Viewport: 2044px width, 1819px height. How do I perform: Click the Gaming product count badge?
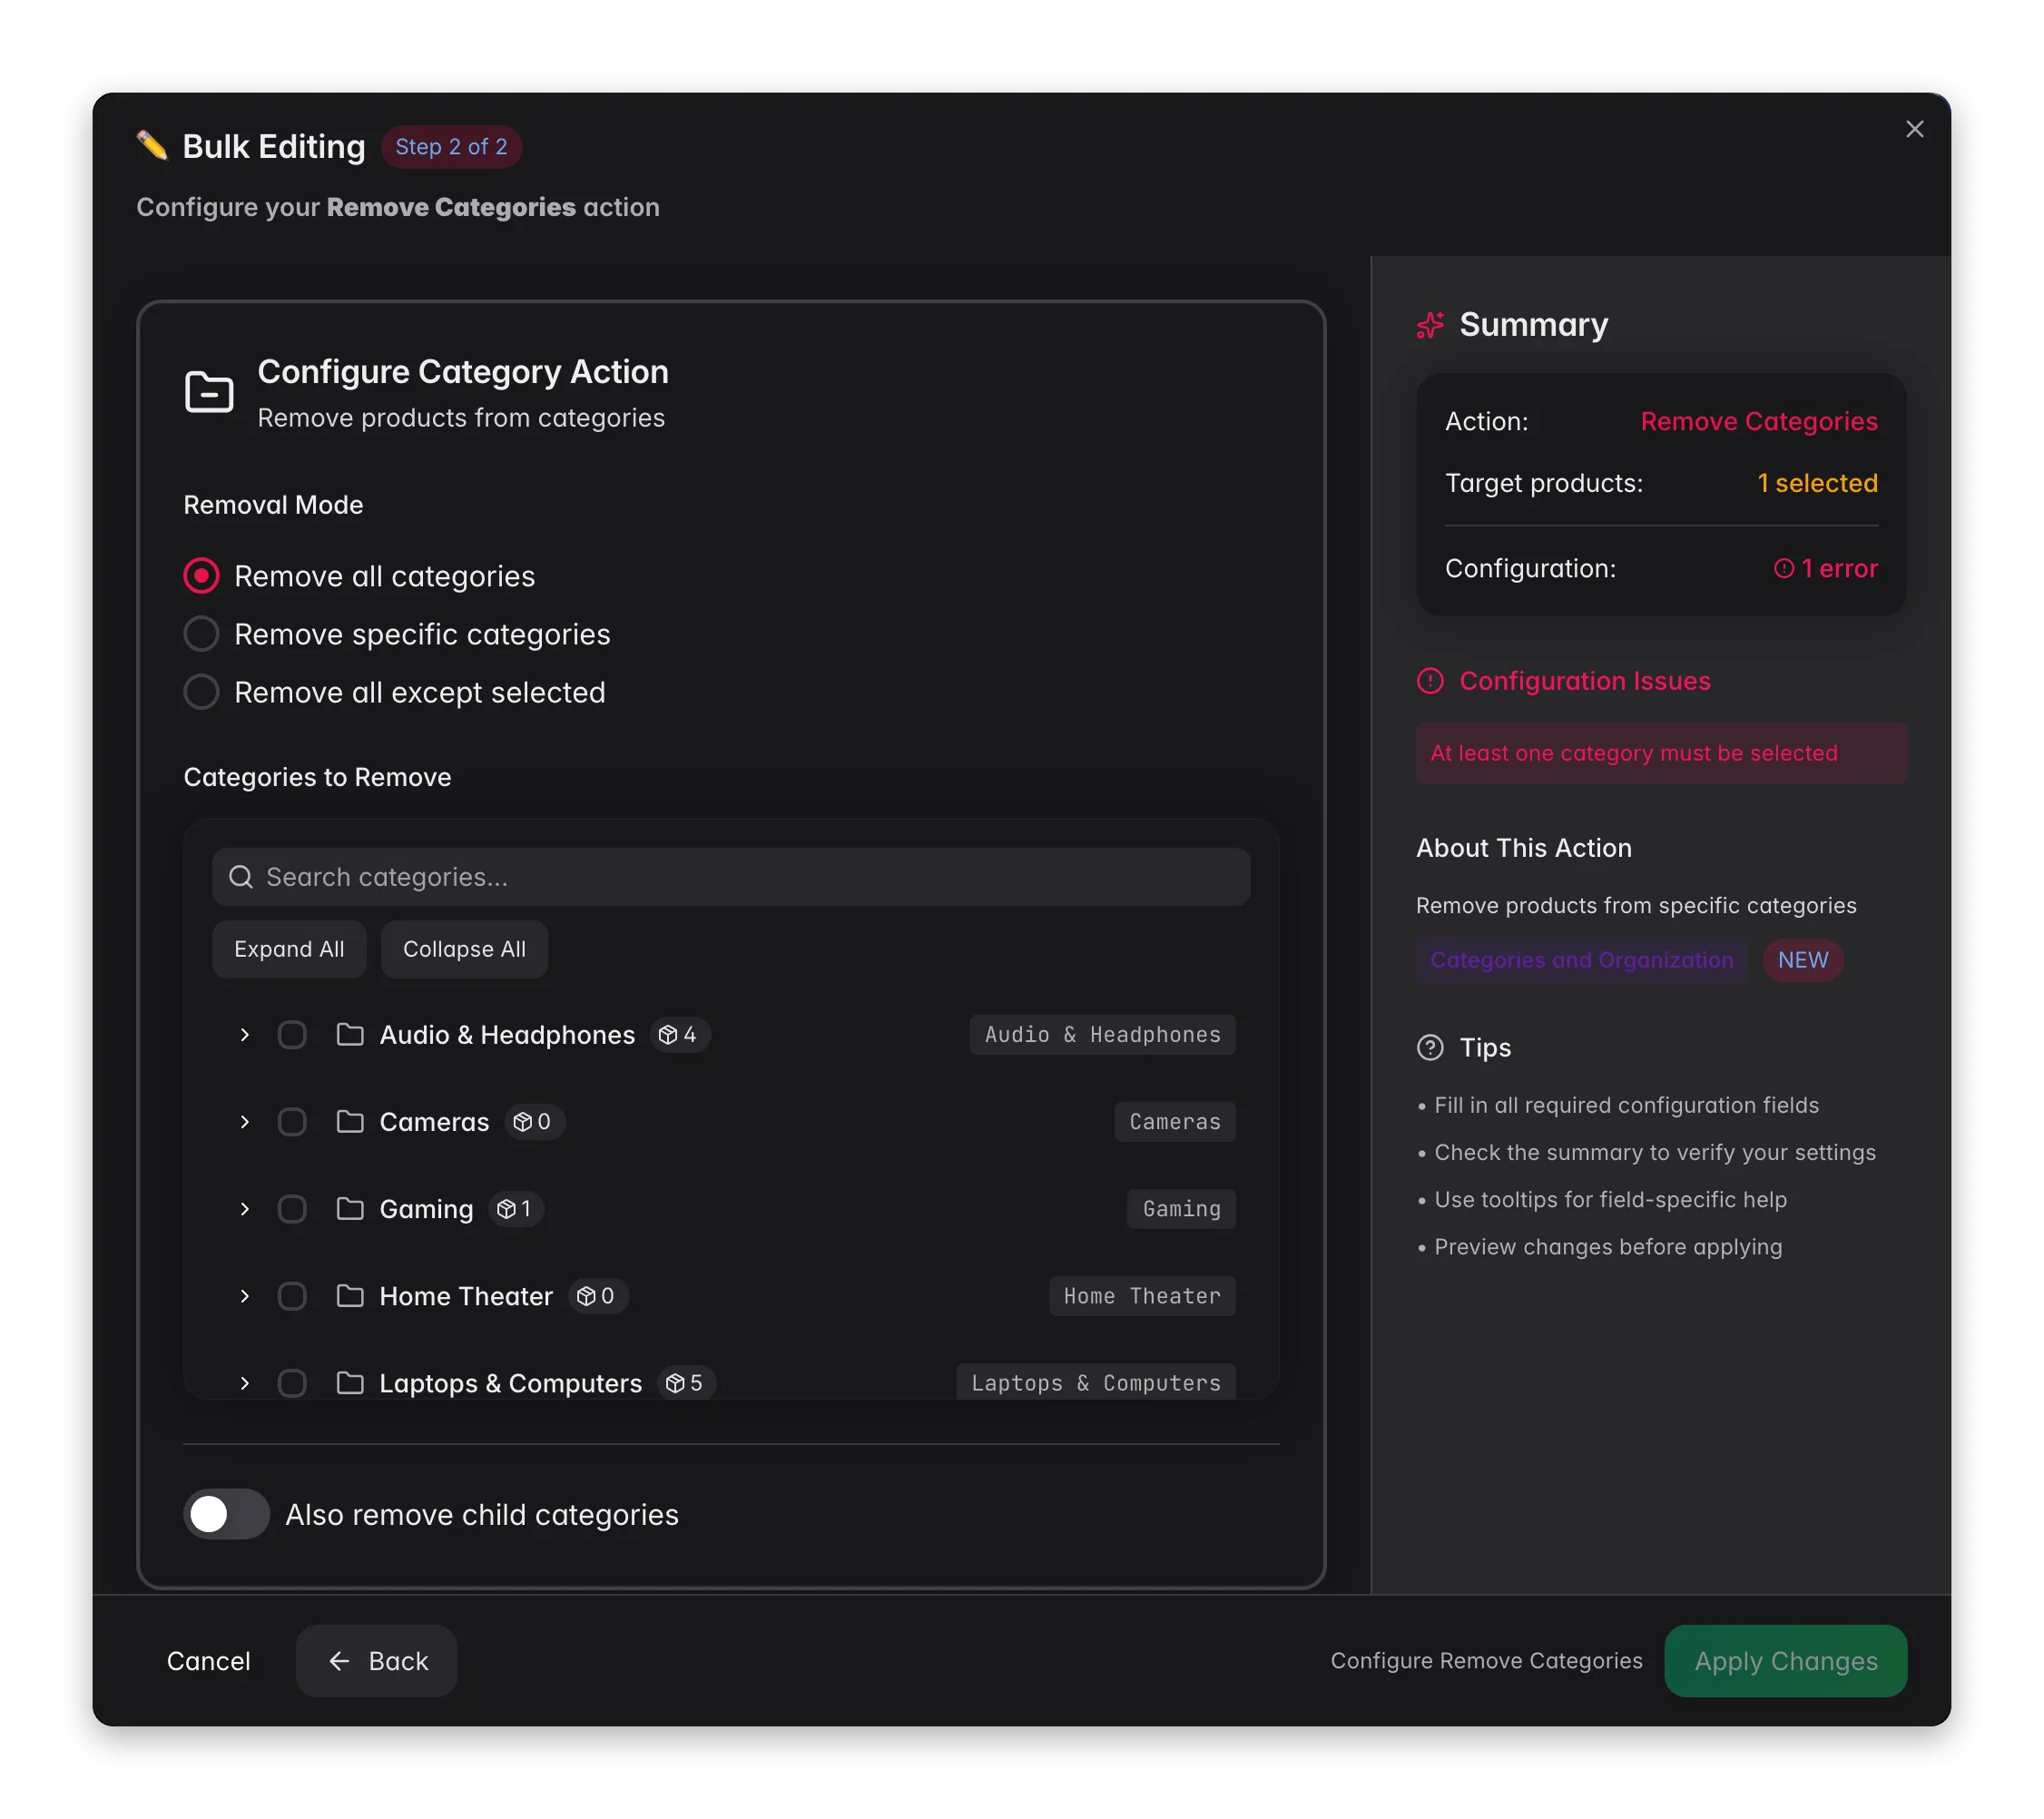tap(516, 1208)
